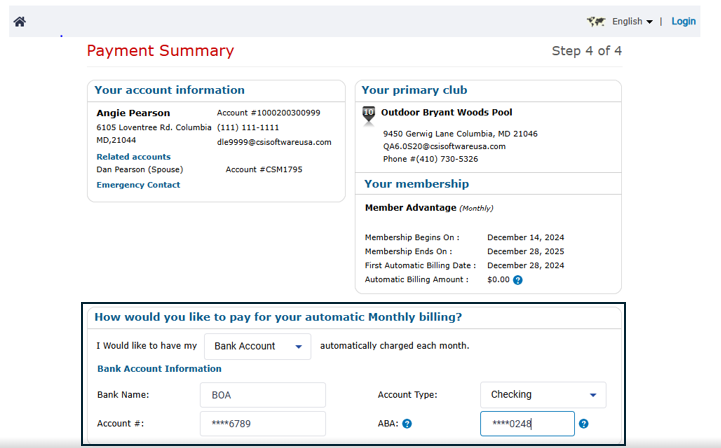Open help for Automatic Billing Amount

coord(518,280)
